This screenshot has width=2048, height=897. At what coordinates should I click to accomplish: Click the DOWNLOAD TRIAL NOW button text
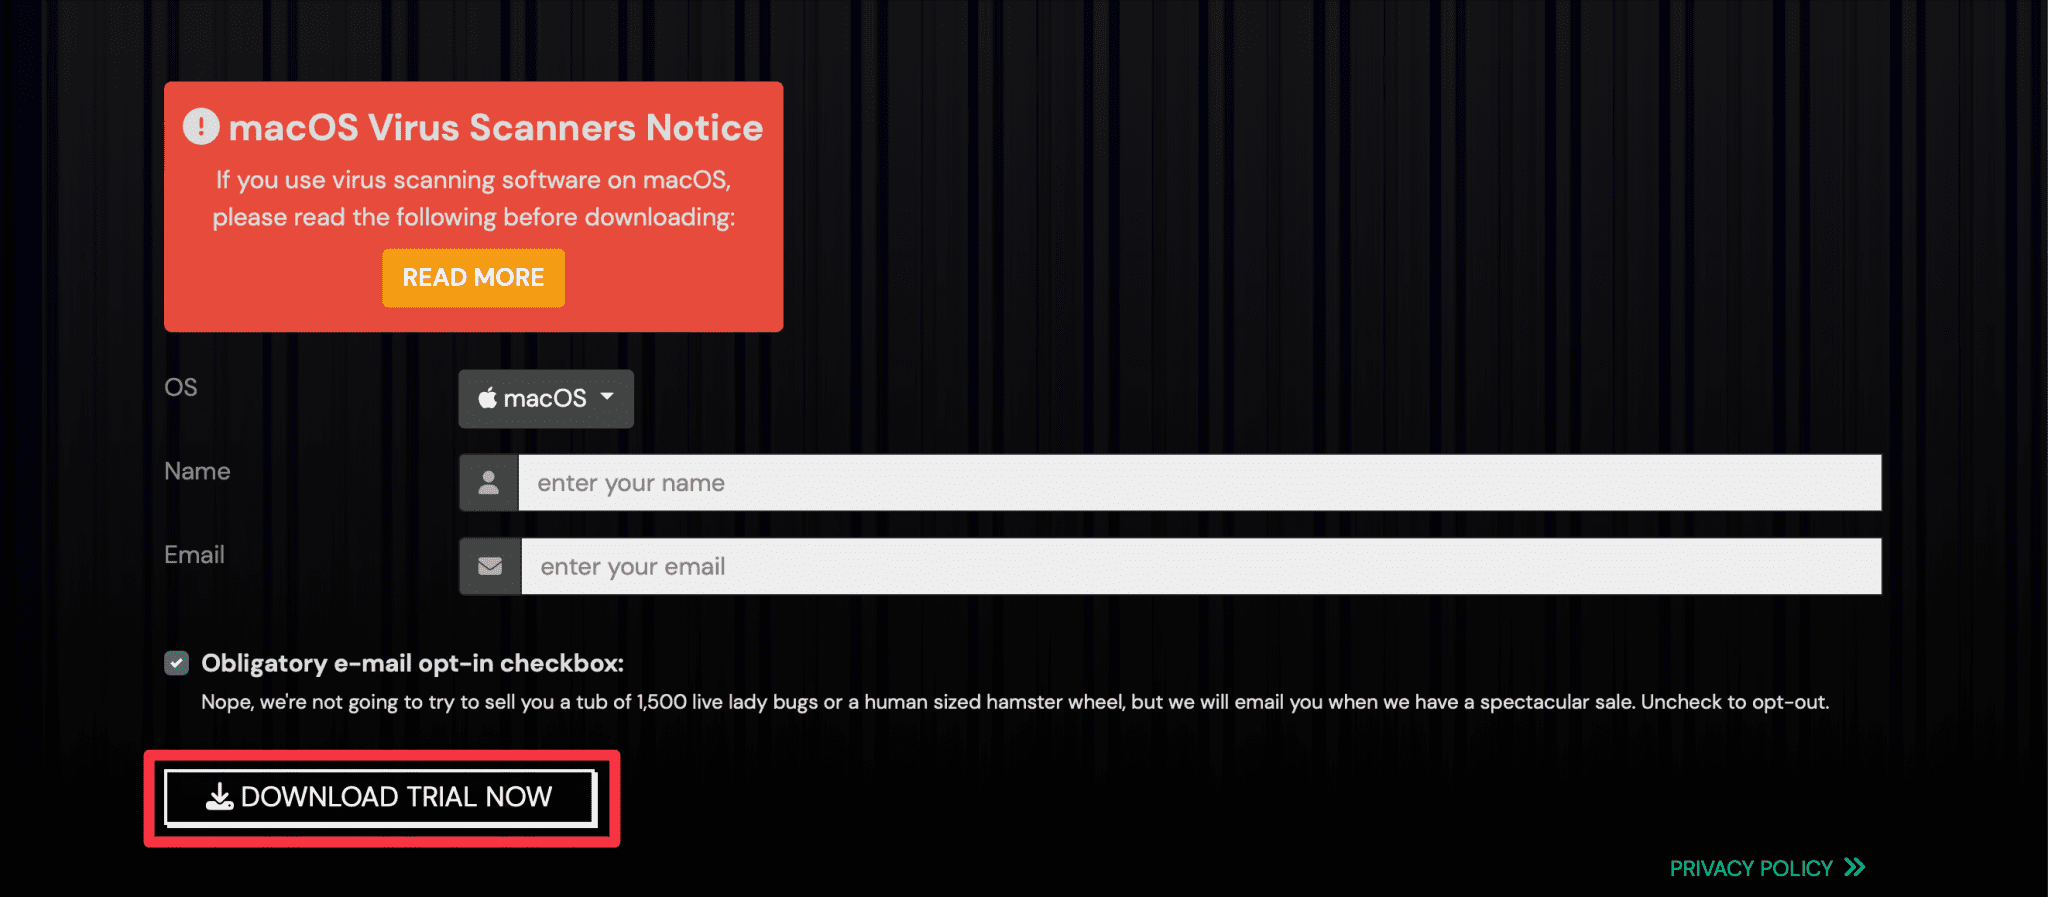396,797
